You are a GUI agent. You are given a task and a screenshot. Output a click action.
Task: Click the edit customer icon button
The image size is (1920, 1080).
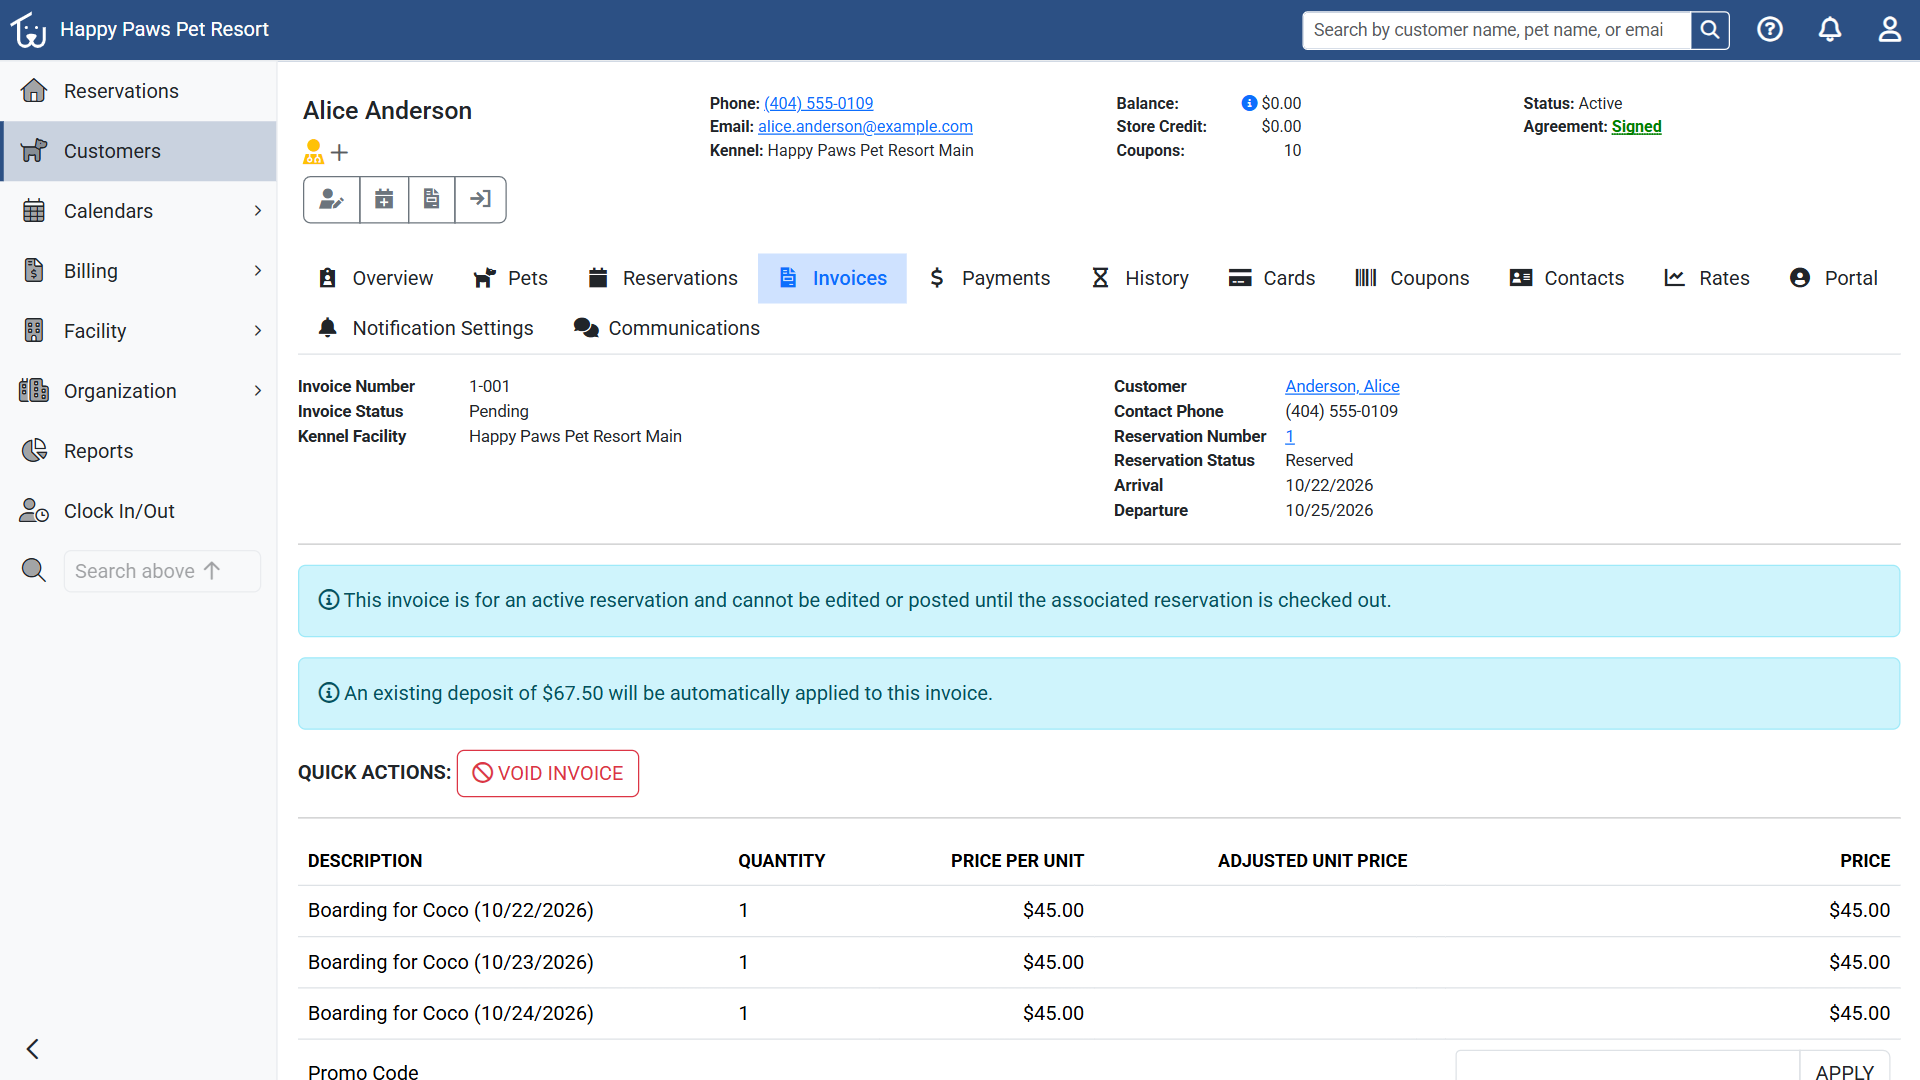pos(331,200)
